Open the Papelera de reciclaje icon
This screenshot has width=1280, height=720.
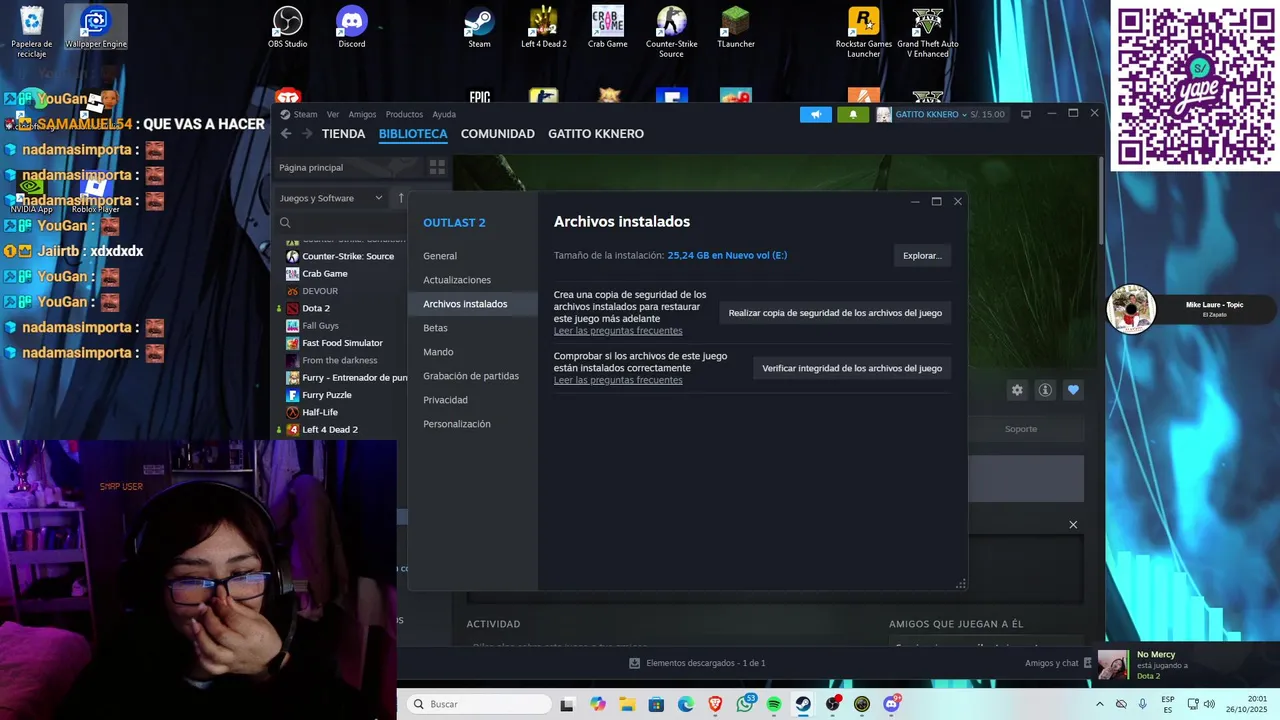pyautogui.click(x=32, y=32)
